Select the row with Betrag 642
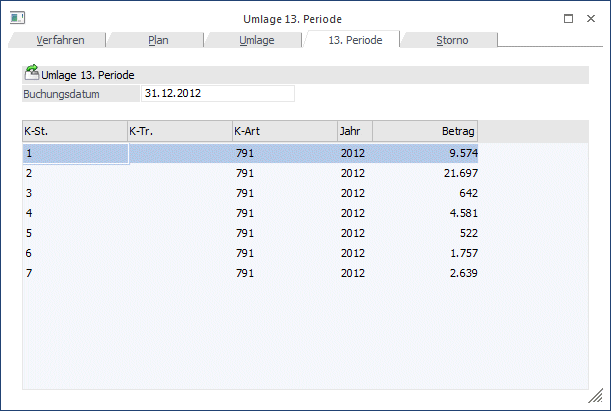 click(x=250, y=193)
